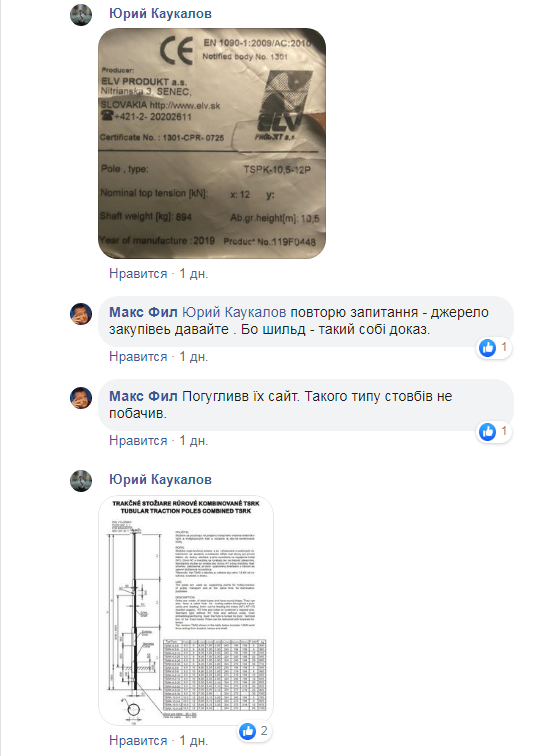View like reaction on the Погугливв сайт comment
Image resolution: width=549 pixels, height=756 pixels.
[494, 431]
